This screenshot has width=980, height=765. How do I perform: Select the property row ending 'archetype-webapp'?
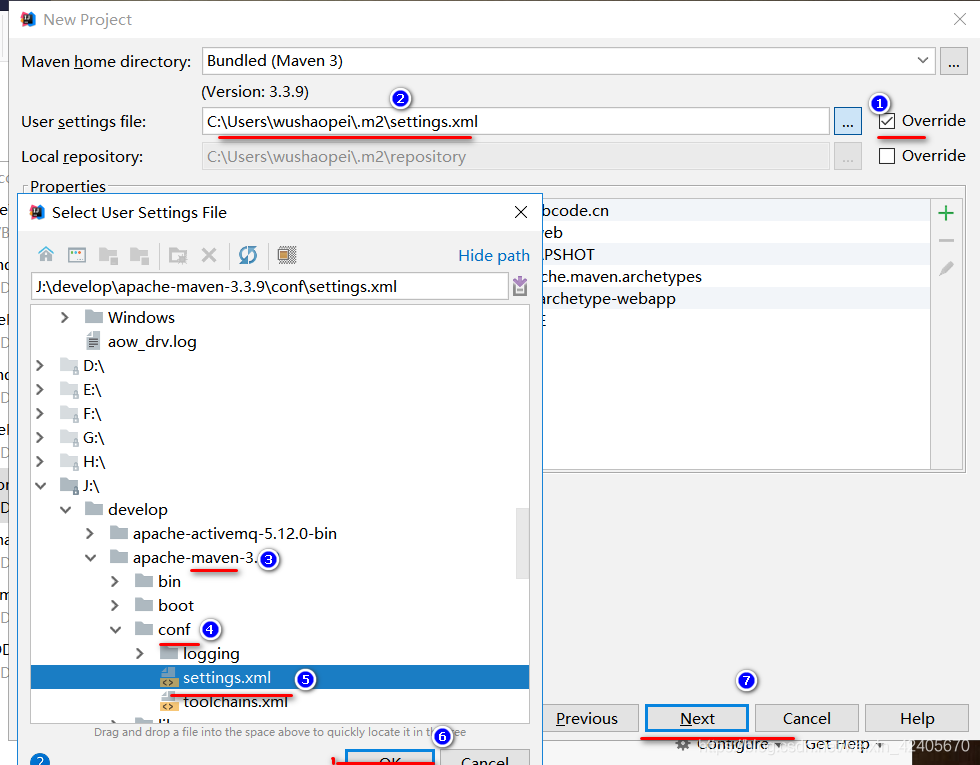coord(736,299)
